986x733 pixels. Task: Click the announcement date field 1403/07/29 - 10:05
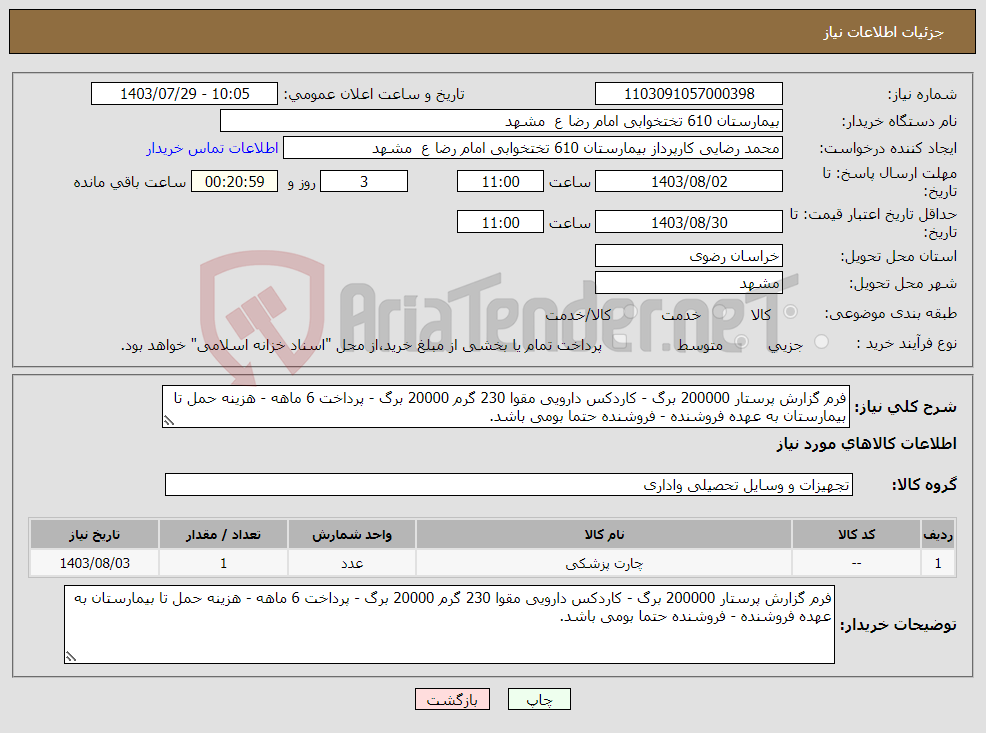click(184, 94)
